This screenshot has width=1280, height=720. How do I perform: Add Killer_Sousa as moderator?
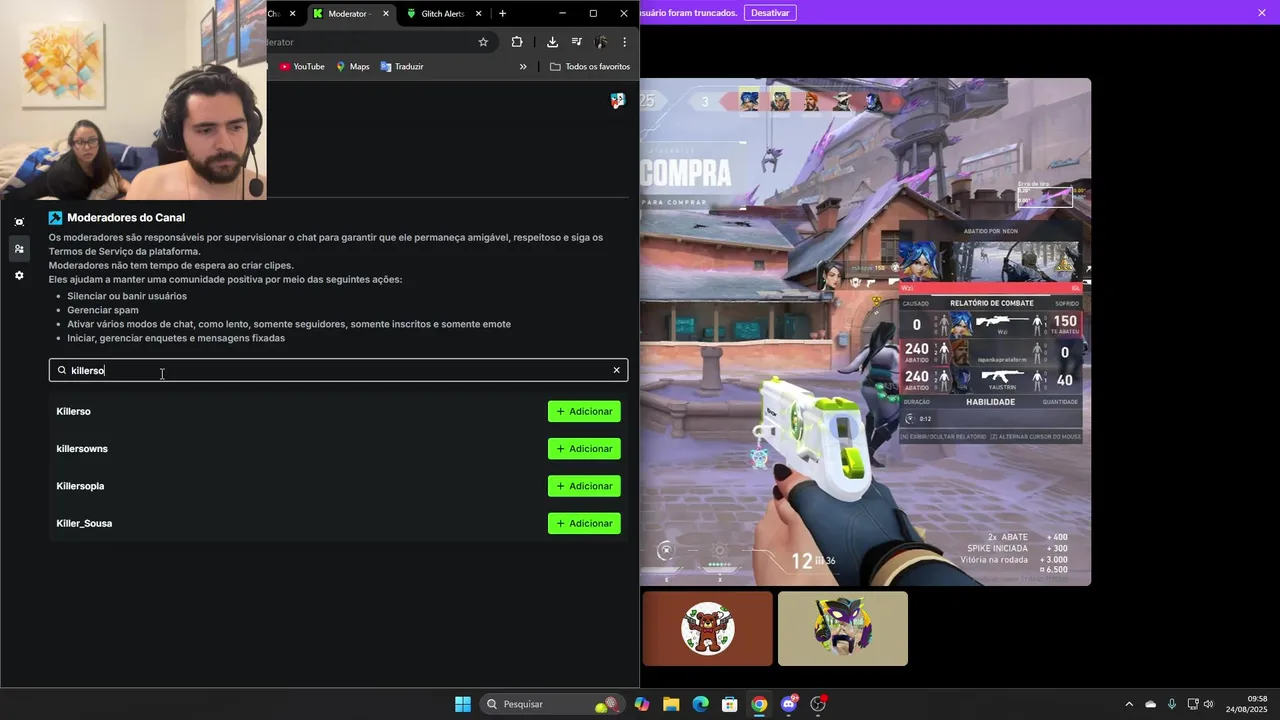(584, 523)
